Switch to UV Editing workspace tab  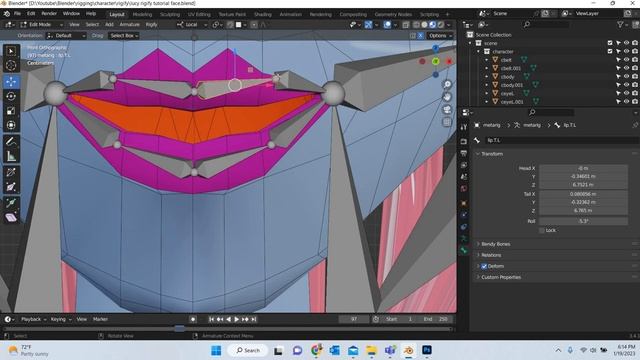(x=199, y=14)
